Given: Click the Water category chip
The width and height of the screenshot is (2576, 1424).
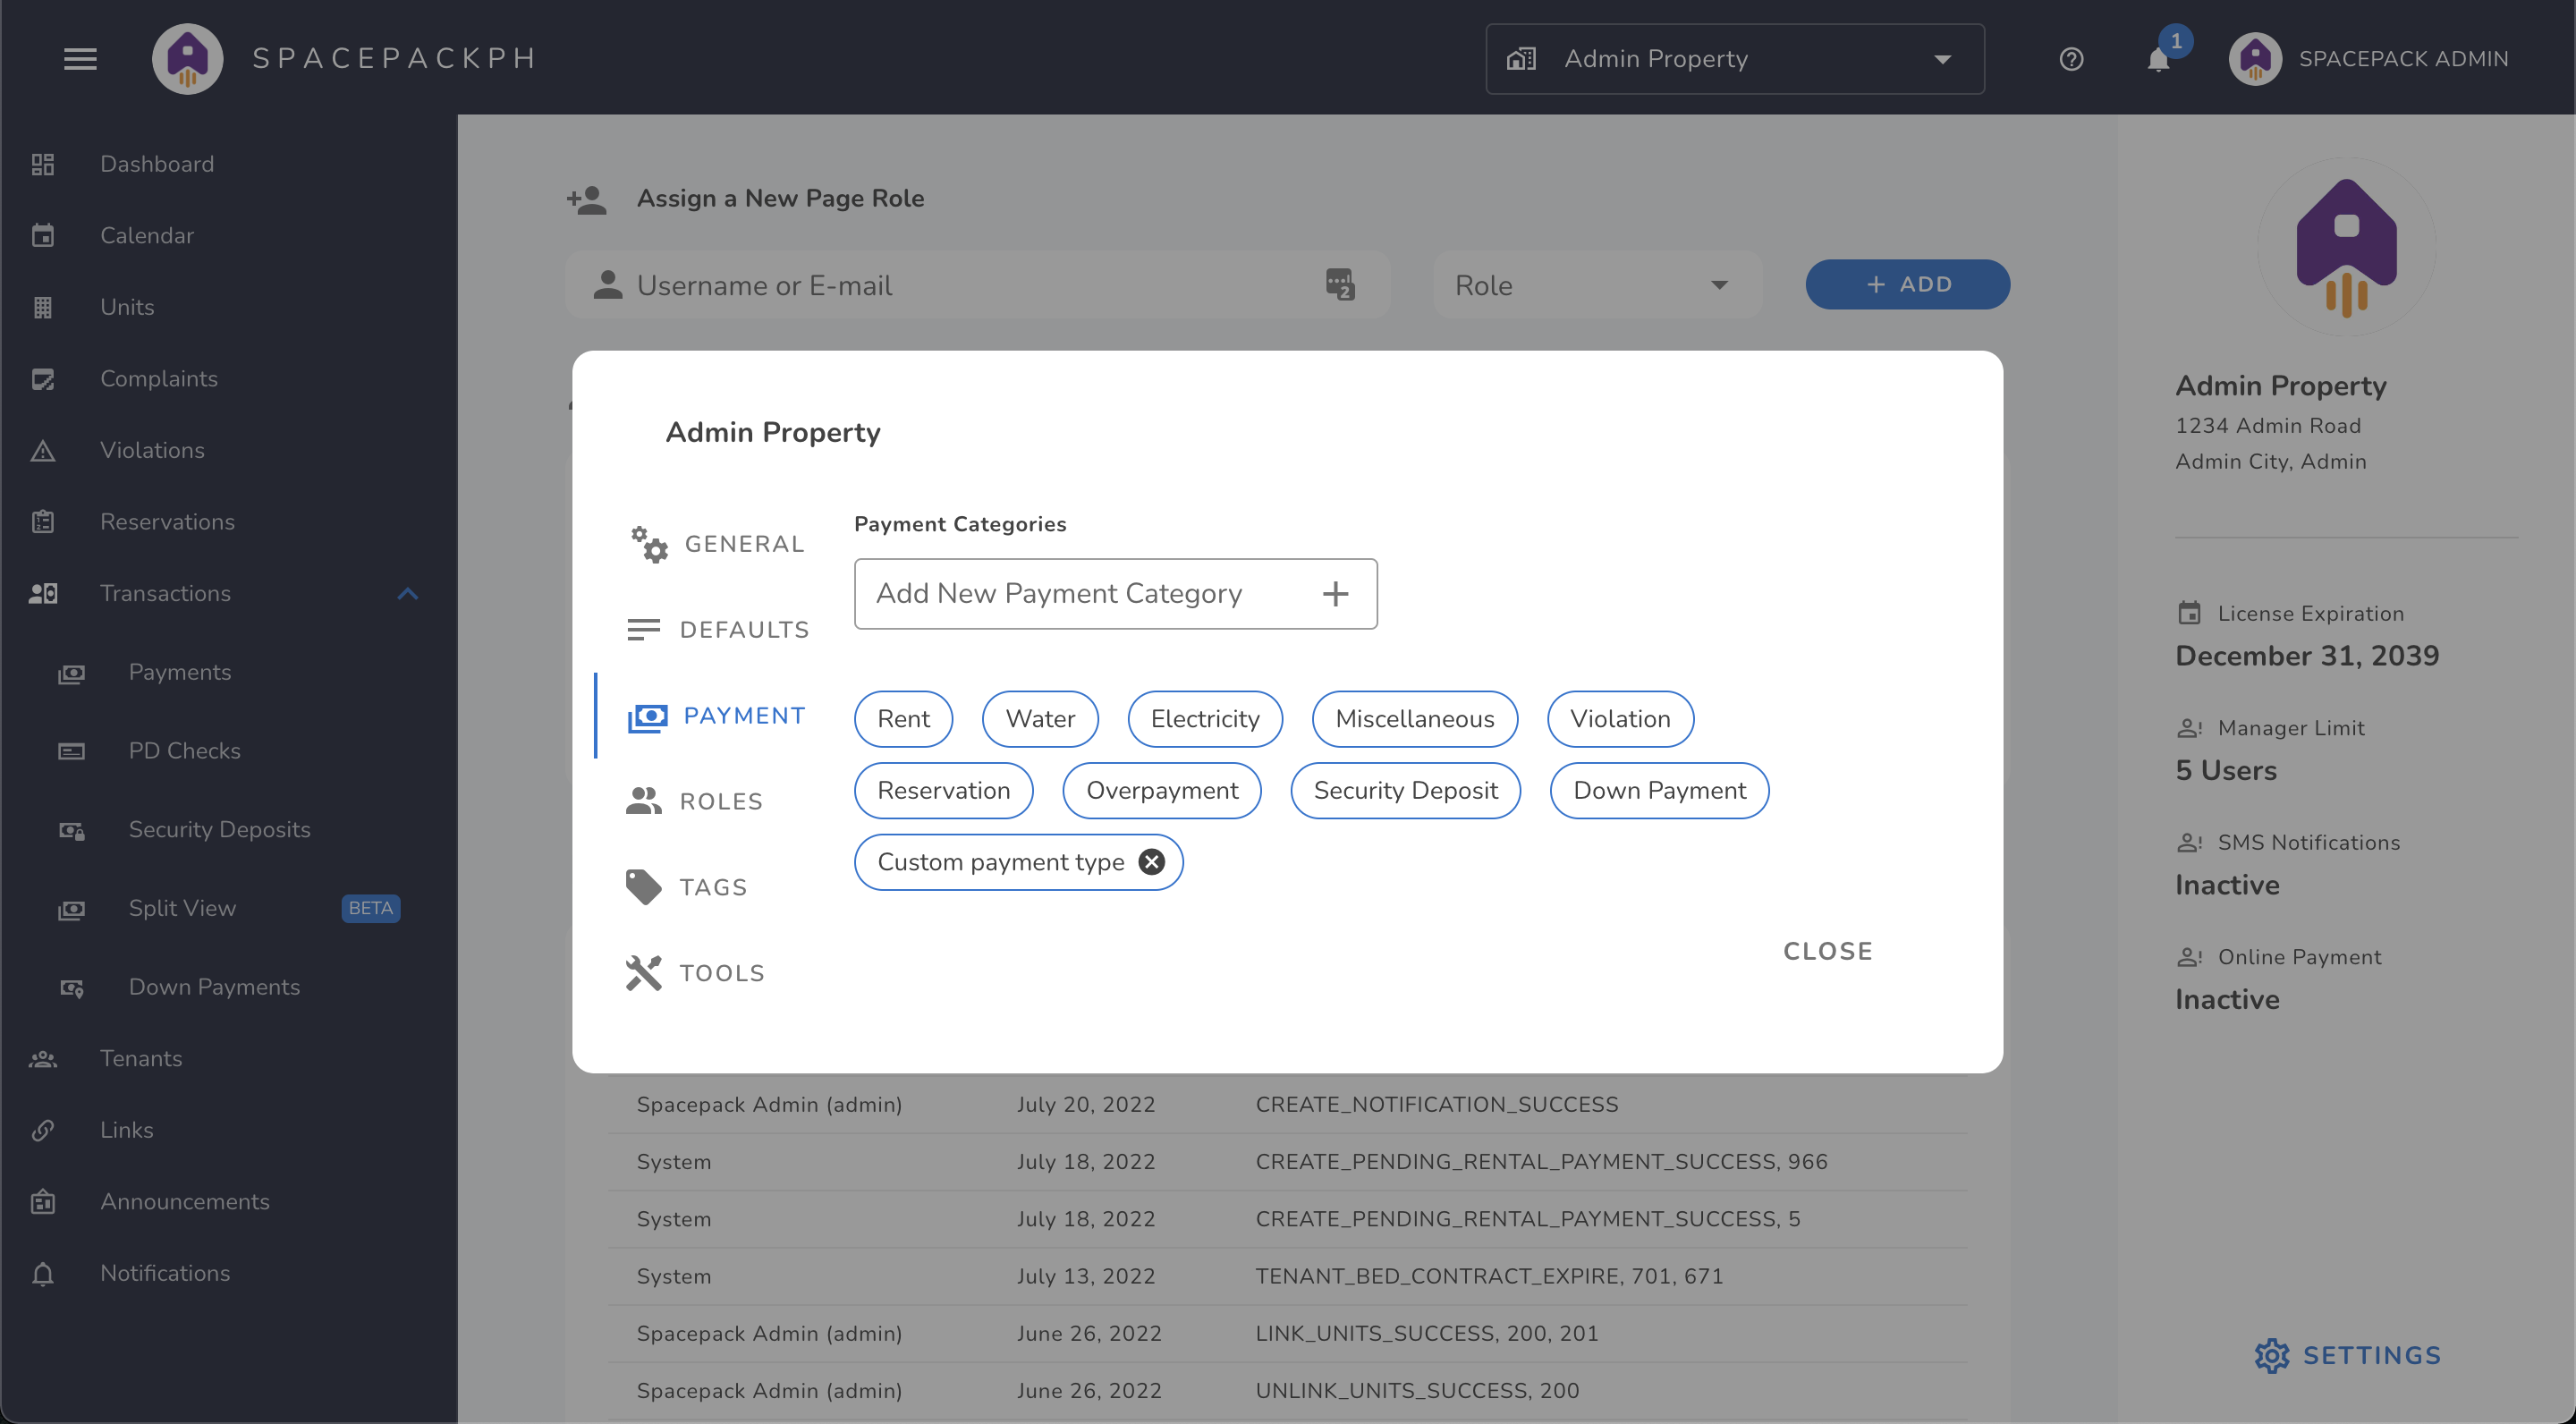Looking at the screenshot, I should (1040, 719).
